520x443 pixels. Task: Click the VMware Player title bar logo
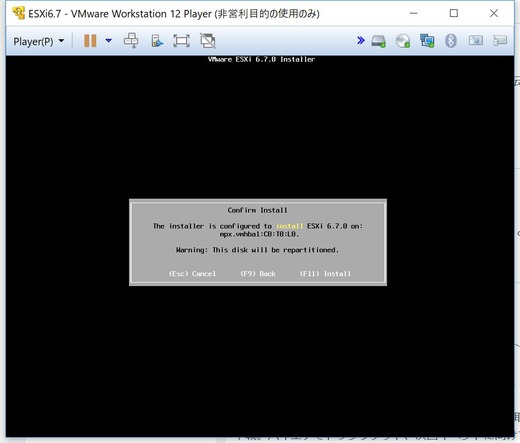(x=18, y=13)
